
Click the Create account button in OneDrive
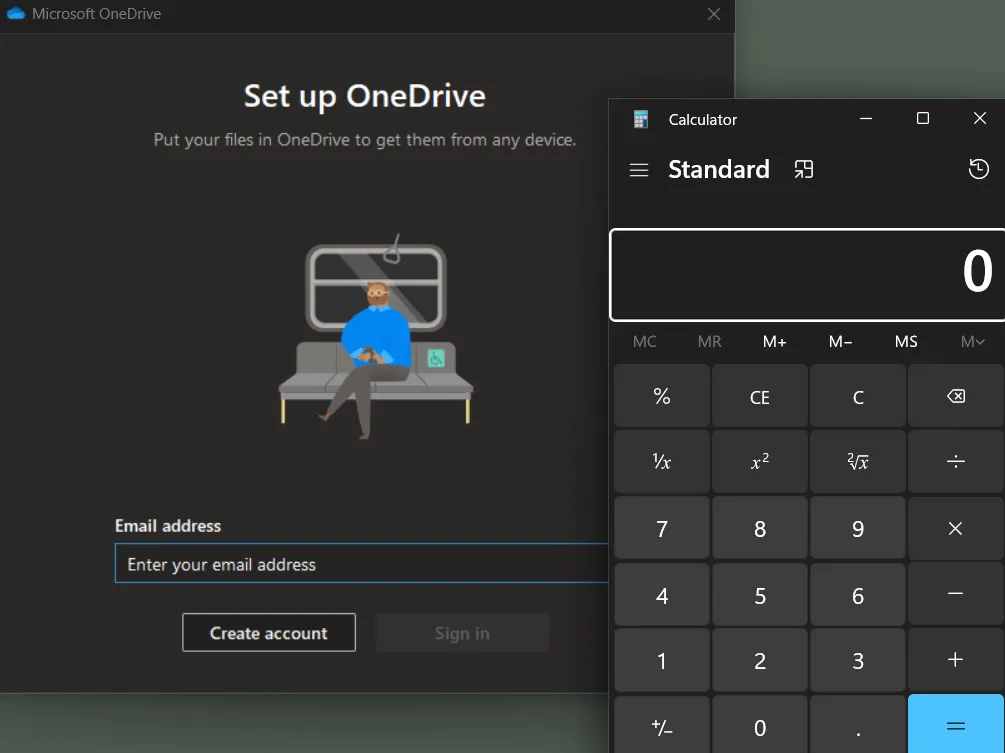coord(269,633)
